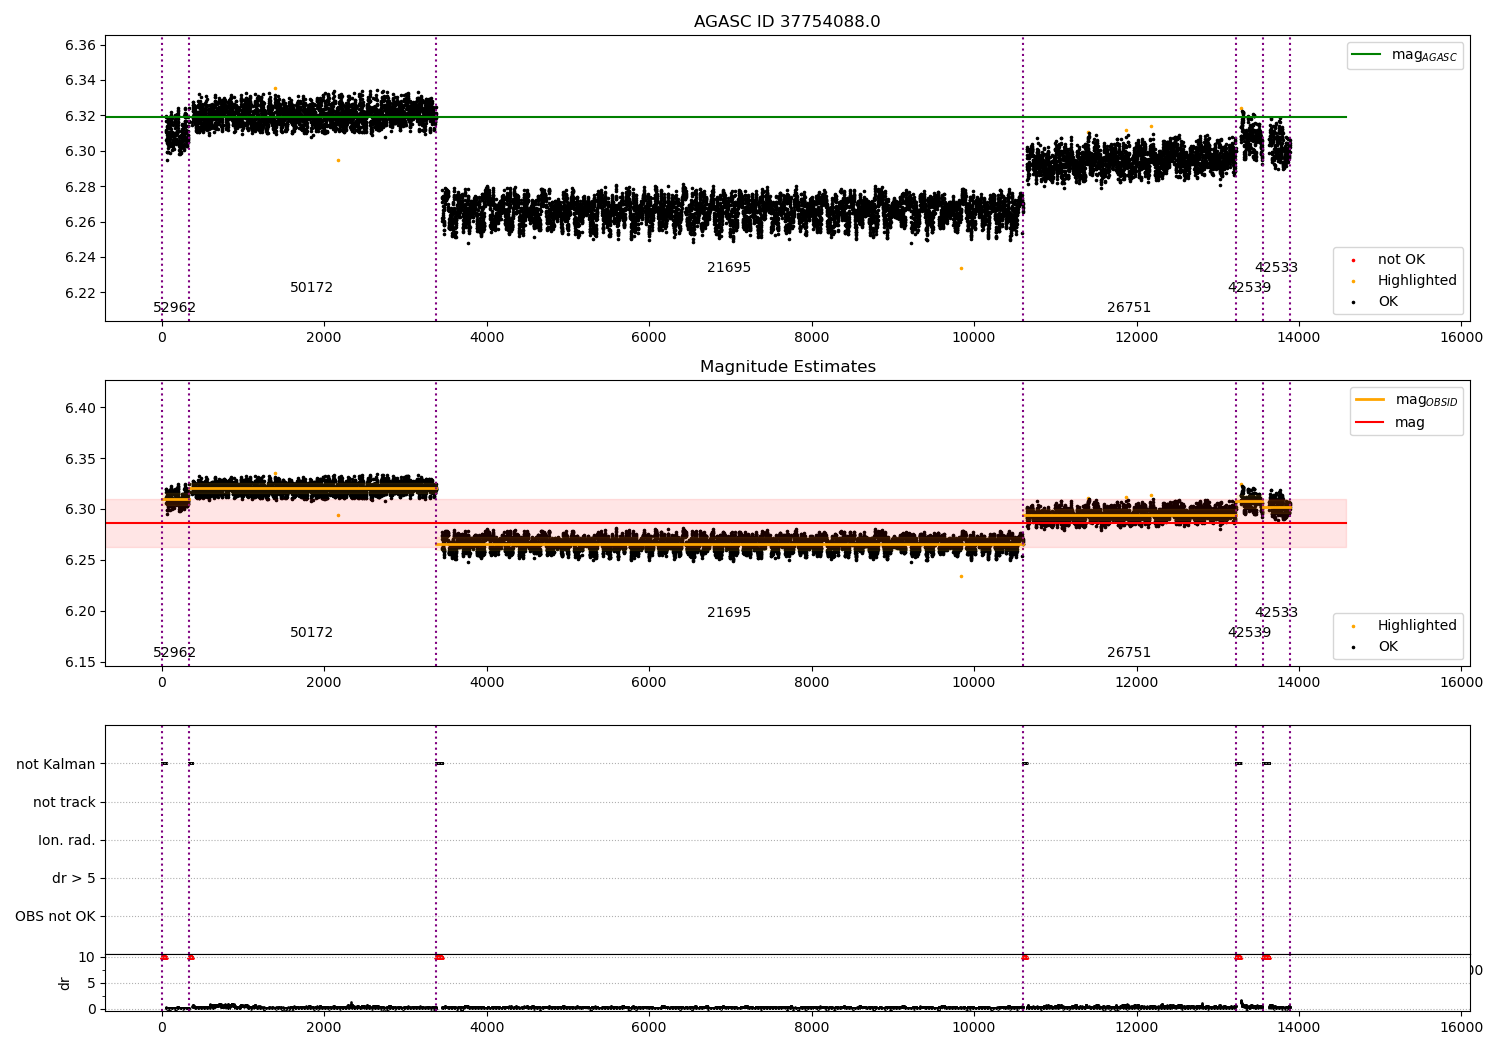The height and width of the screenshot is (1050, 1500).
Task: Click obsid label 42539 in top plot
Action: point(1249,288)
